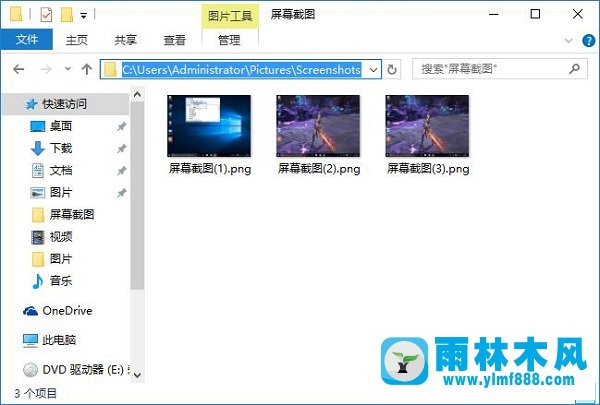Click the folder icon in the title bar

[x=16, y=14]
